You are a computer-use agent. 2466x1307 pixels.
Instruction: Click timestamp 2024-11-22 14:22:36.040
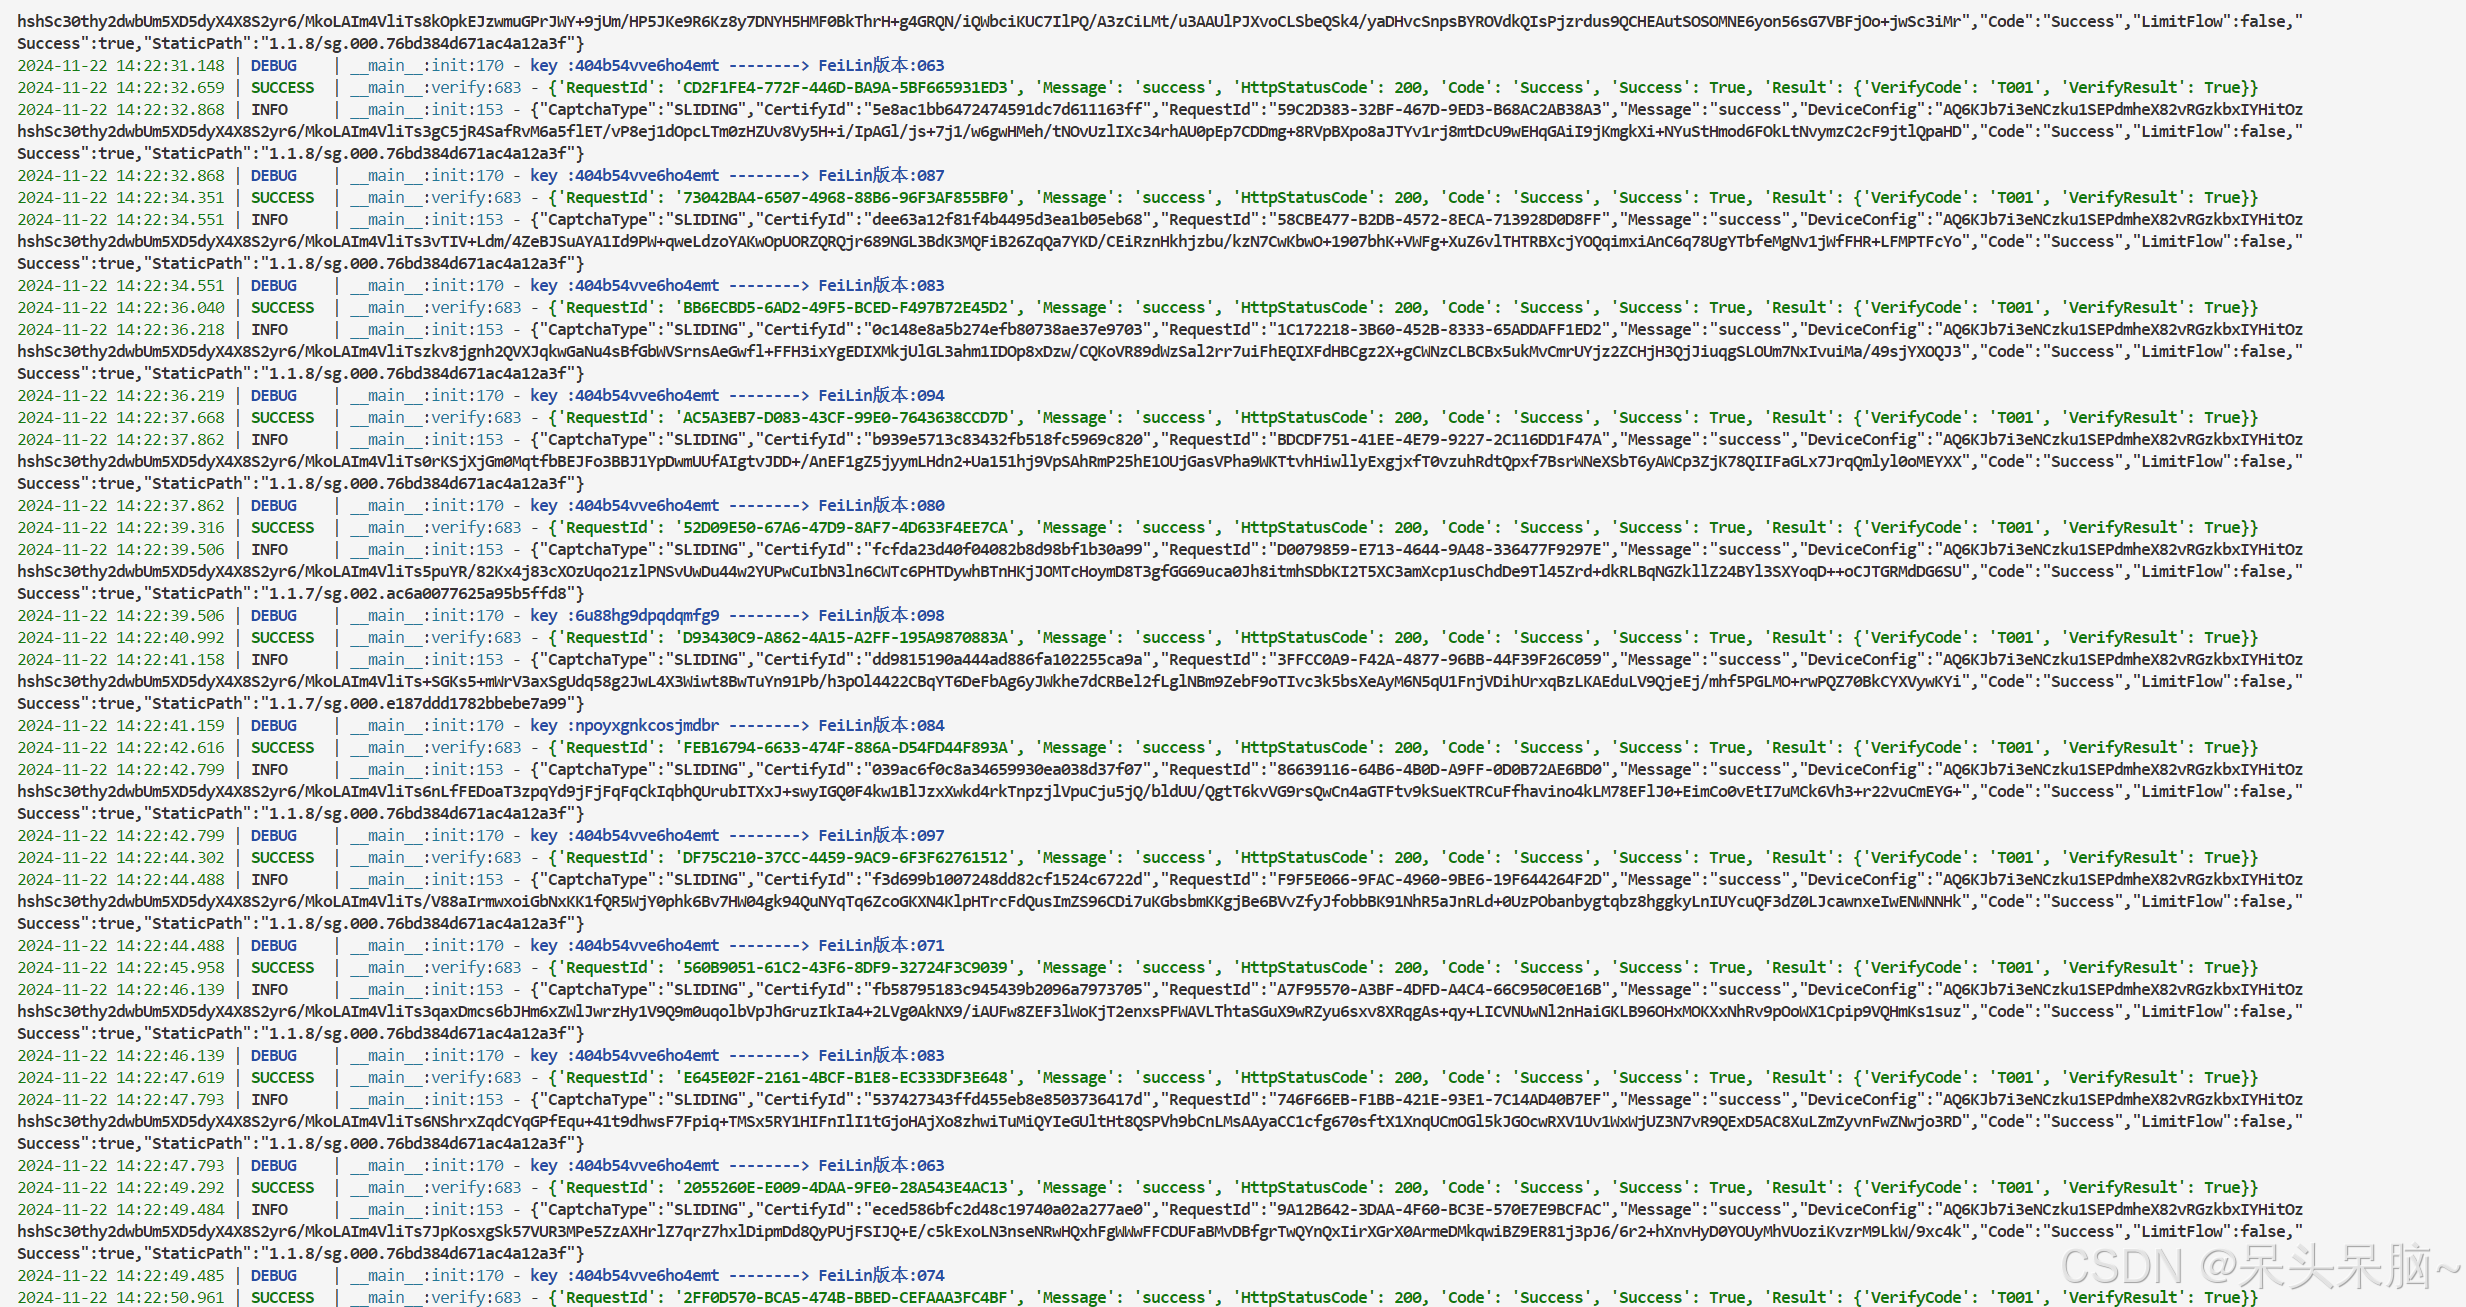pyautogui.click(x=121, y=308)
